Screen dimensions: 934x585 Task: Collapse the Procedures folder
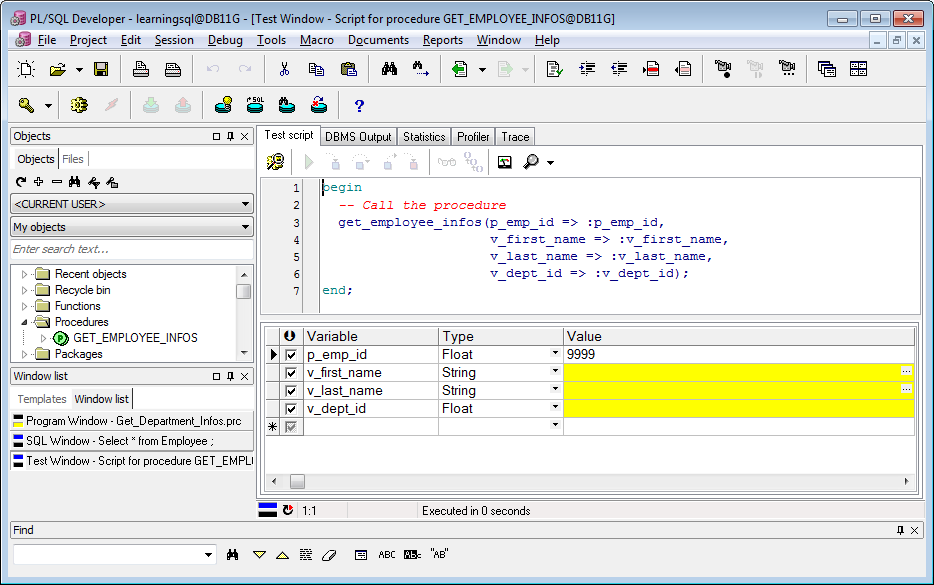(x=24, y=322)
